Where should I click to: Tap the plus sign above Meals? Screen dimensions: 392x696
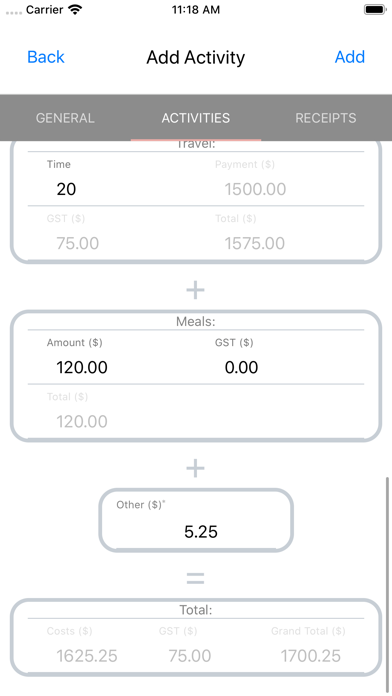(195, 290)
